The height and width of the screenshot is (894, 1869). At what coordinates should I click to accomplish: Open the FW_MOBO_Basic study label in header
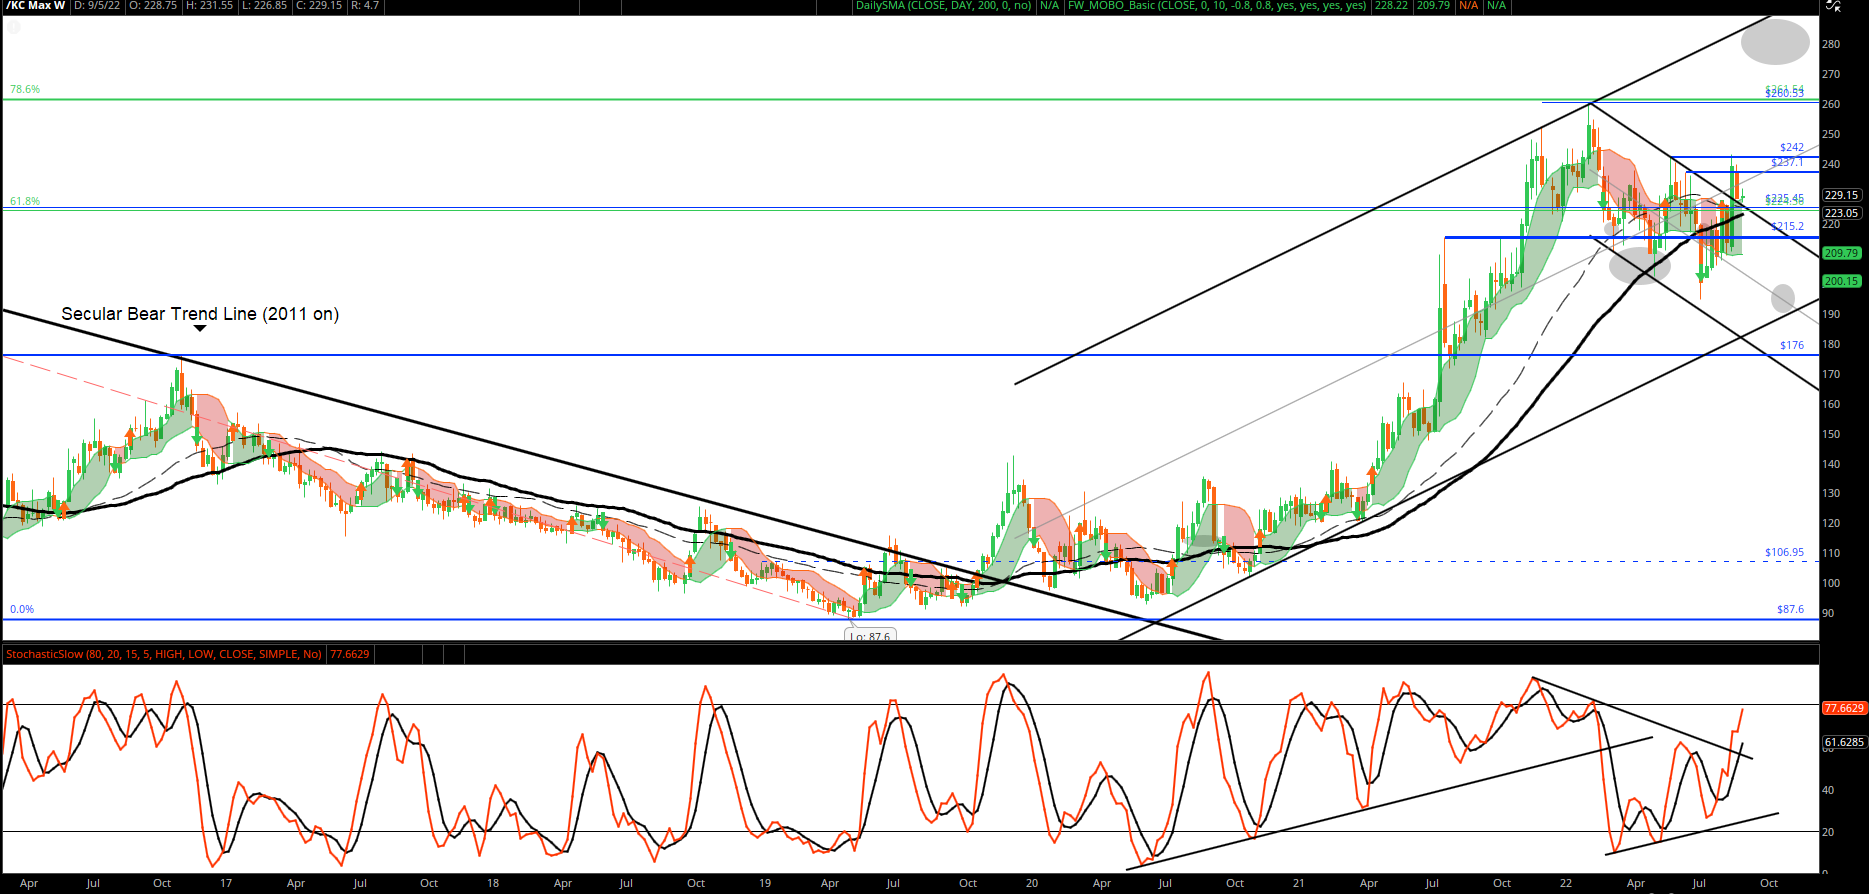(x=1217, y=6)
